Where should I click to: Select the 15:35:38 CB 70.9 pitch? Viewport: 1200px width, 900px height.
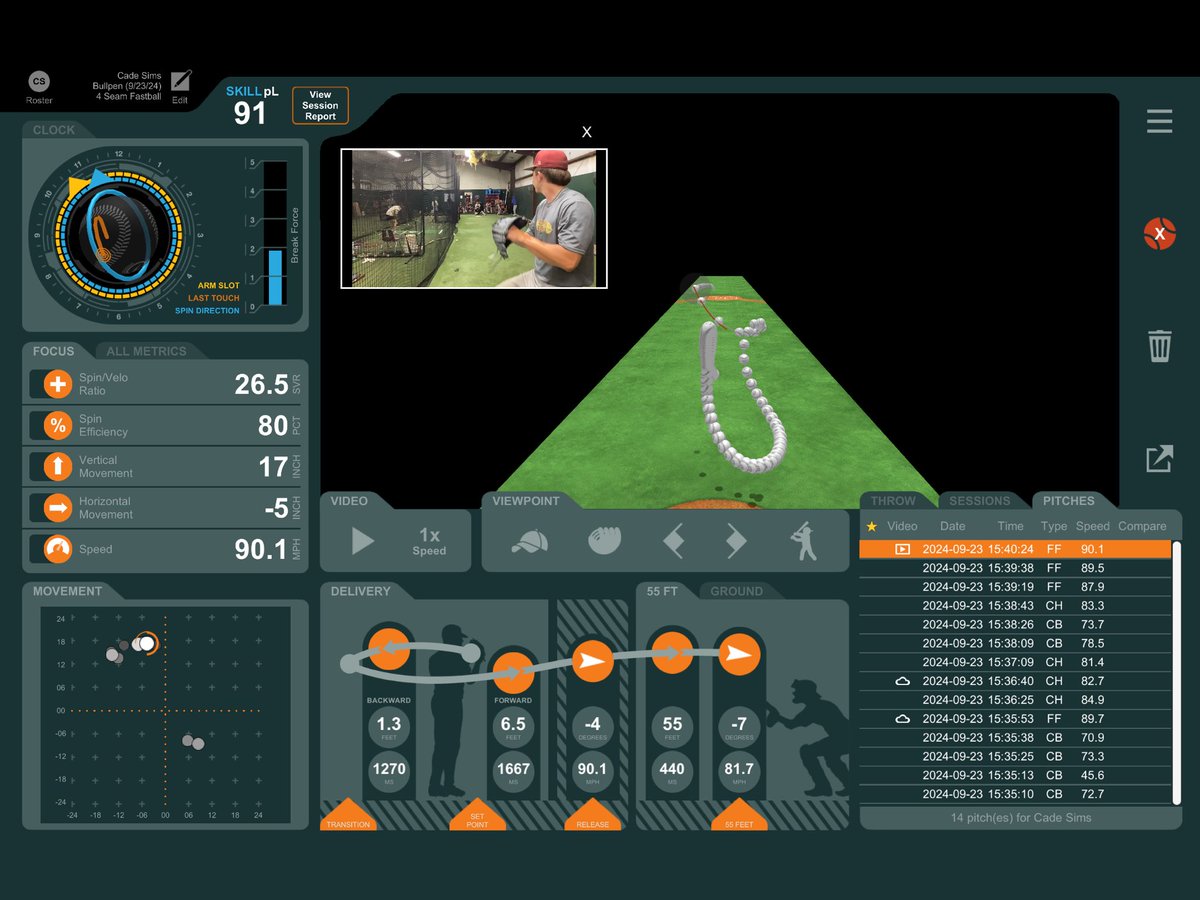pos(1015,737)
